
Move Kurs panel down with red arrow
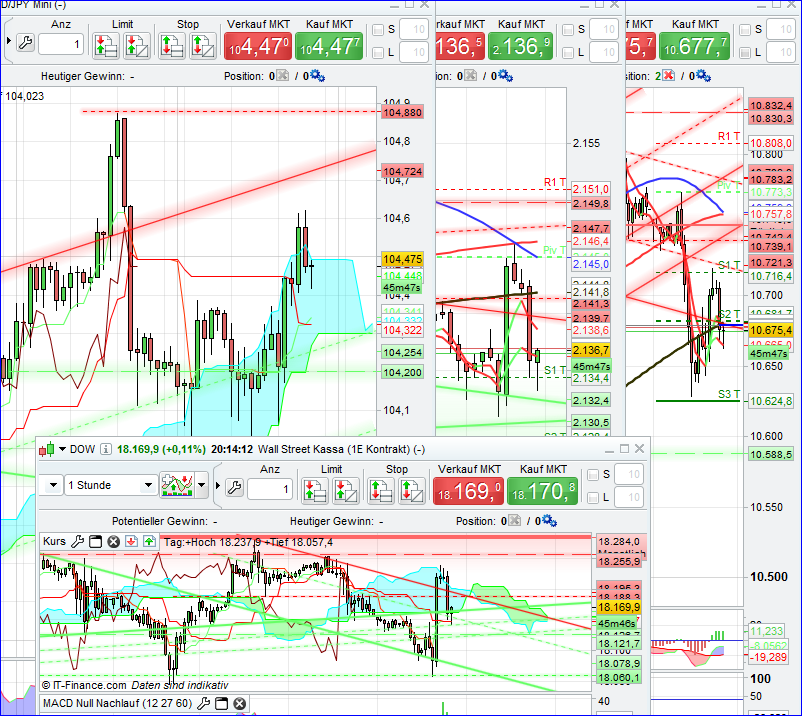(x=131, y=541)
